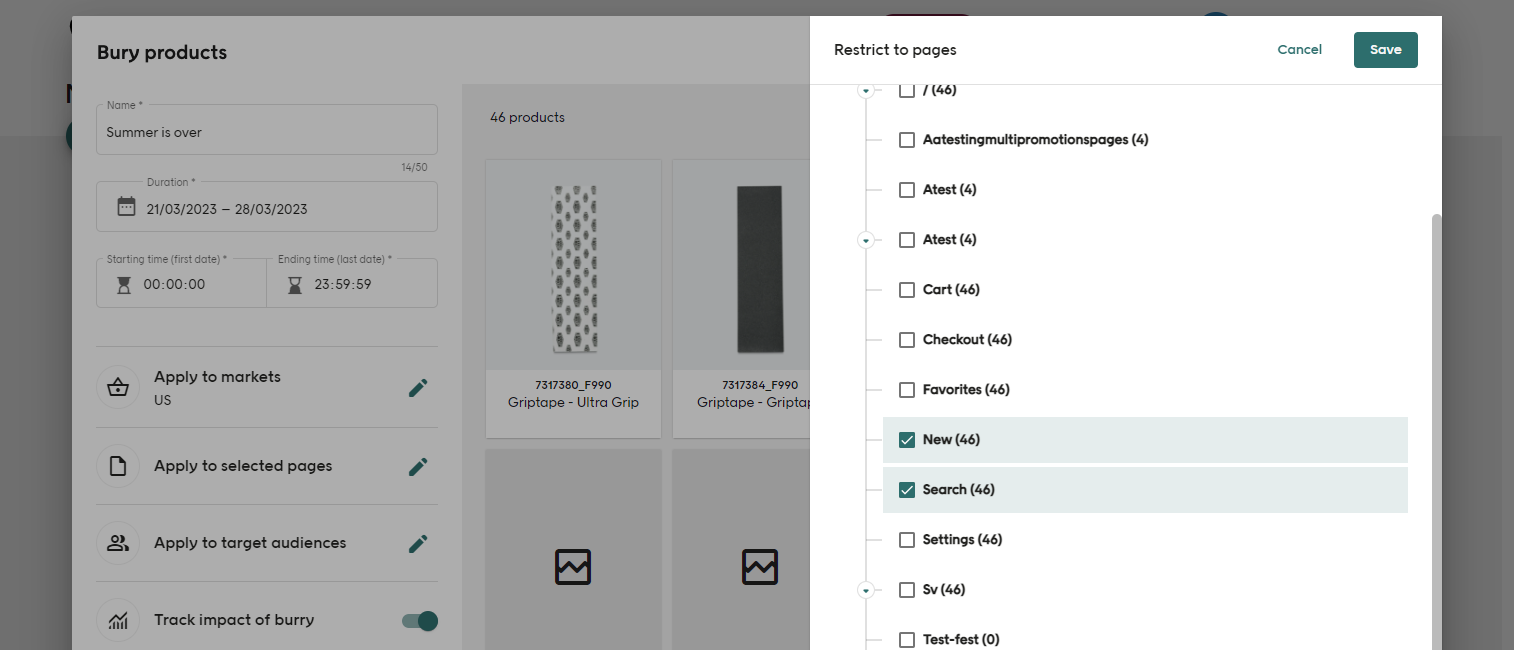This screenshot has height=650, width=1514.
Task: Cancel the Restrict to pages panel
Action: 1300,50
